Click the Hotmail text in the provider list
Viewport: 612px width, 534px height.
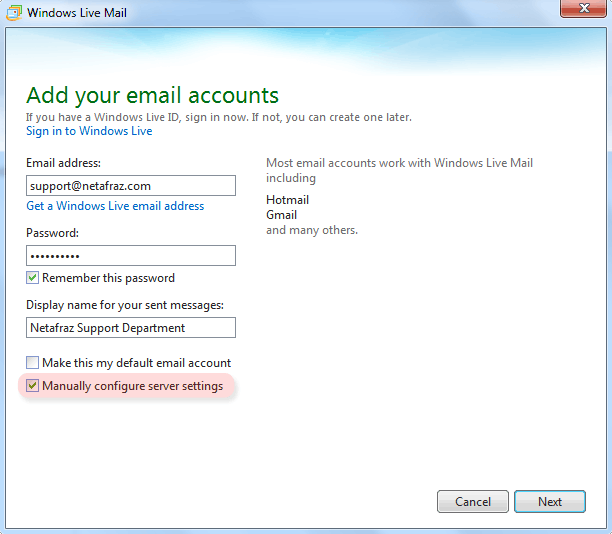click(287, 200)
